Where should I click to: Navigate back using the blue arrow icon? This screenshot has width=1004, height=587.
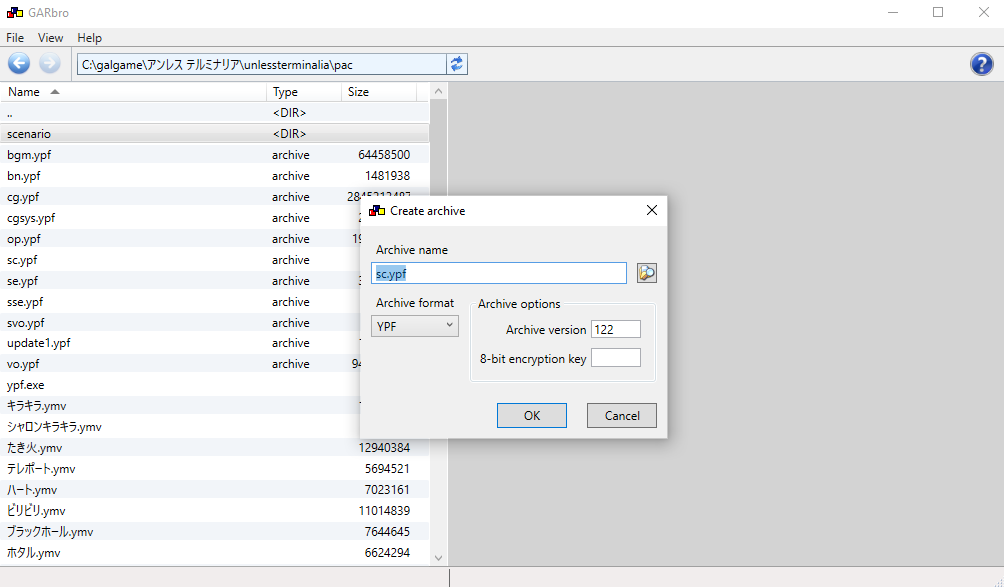pos(19,63)
